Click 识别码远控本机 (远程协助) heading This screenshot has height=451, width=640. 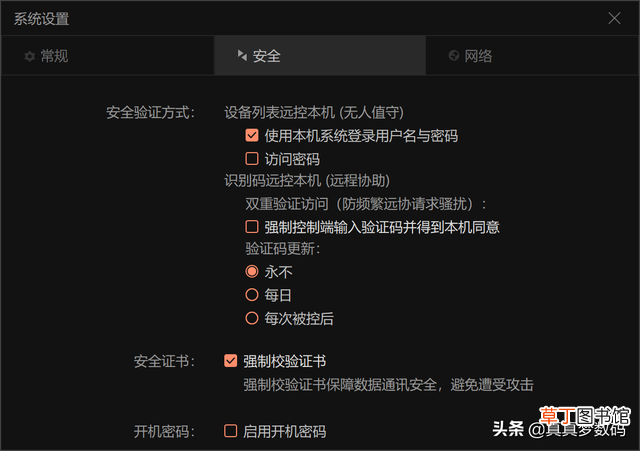[x=307, y=181]
